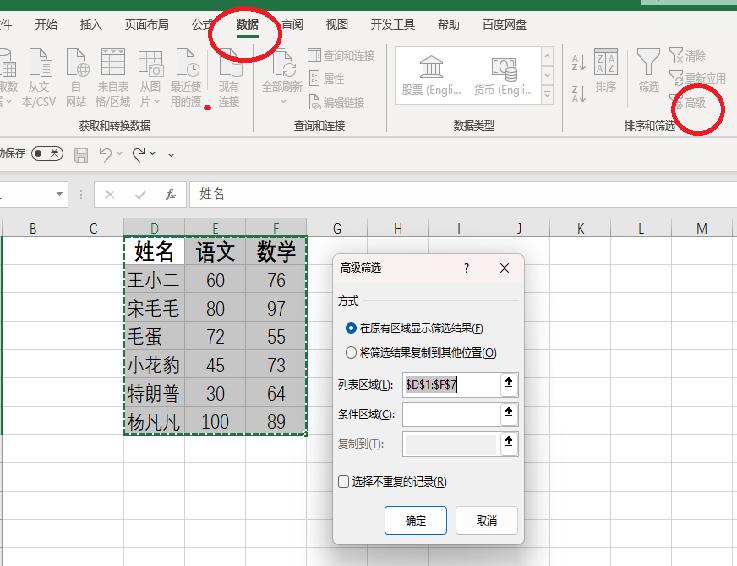Click the 现有连接 icon

click(x=229, y=78)
